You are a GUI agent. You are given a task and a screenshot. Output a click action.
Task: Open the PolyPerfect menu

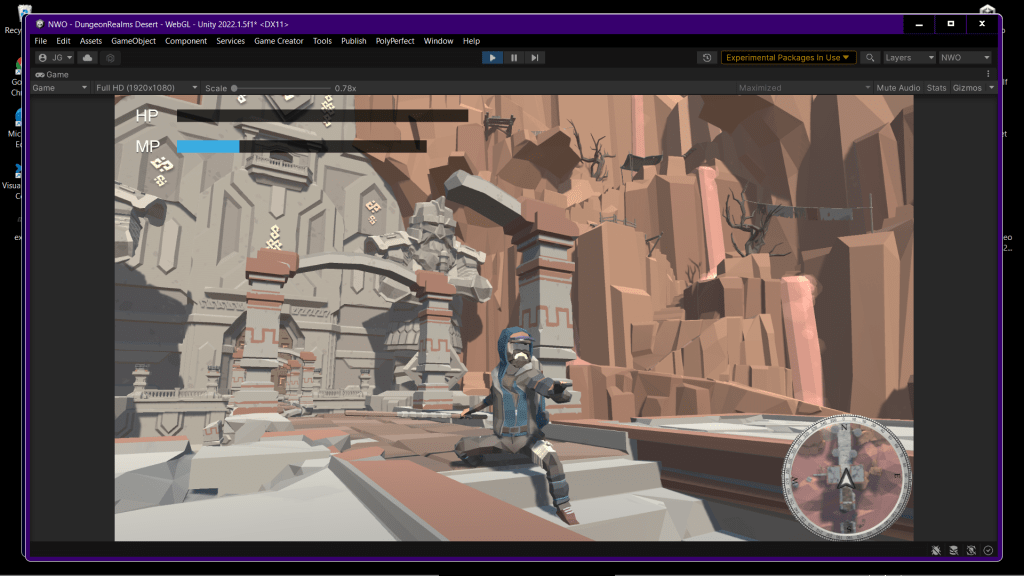point(395,41)
